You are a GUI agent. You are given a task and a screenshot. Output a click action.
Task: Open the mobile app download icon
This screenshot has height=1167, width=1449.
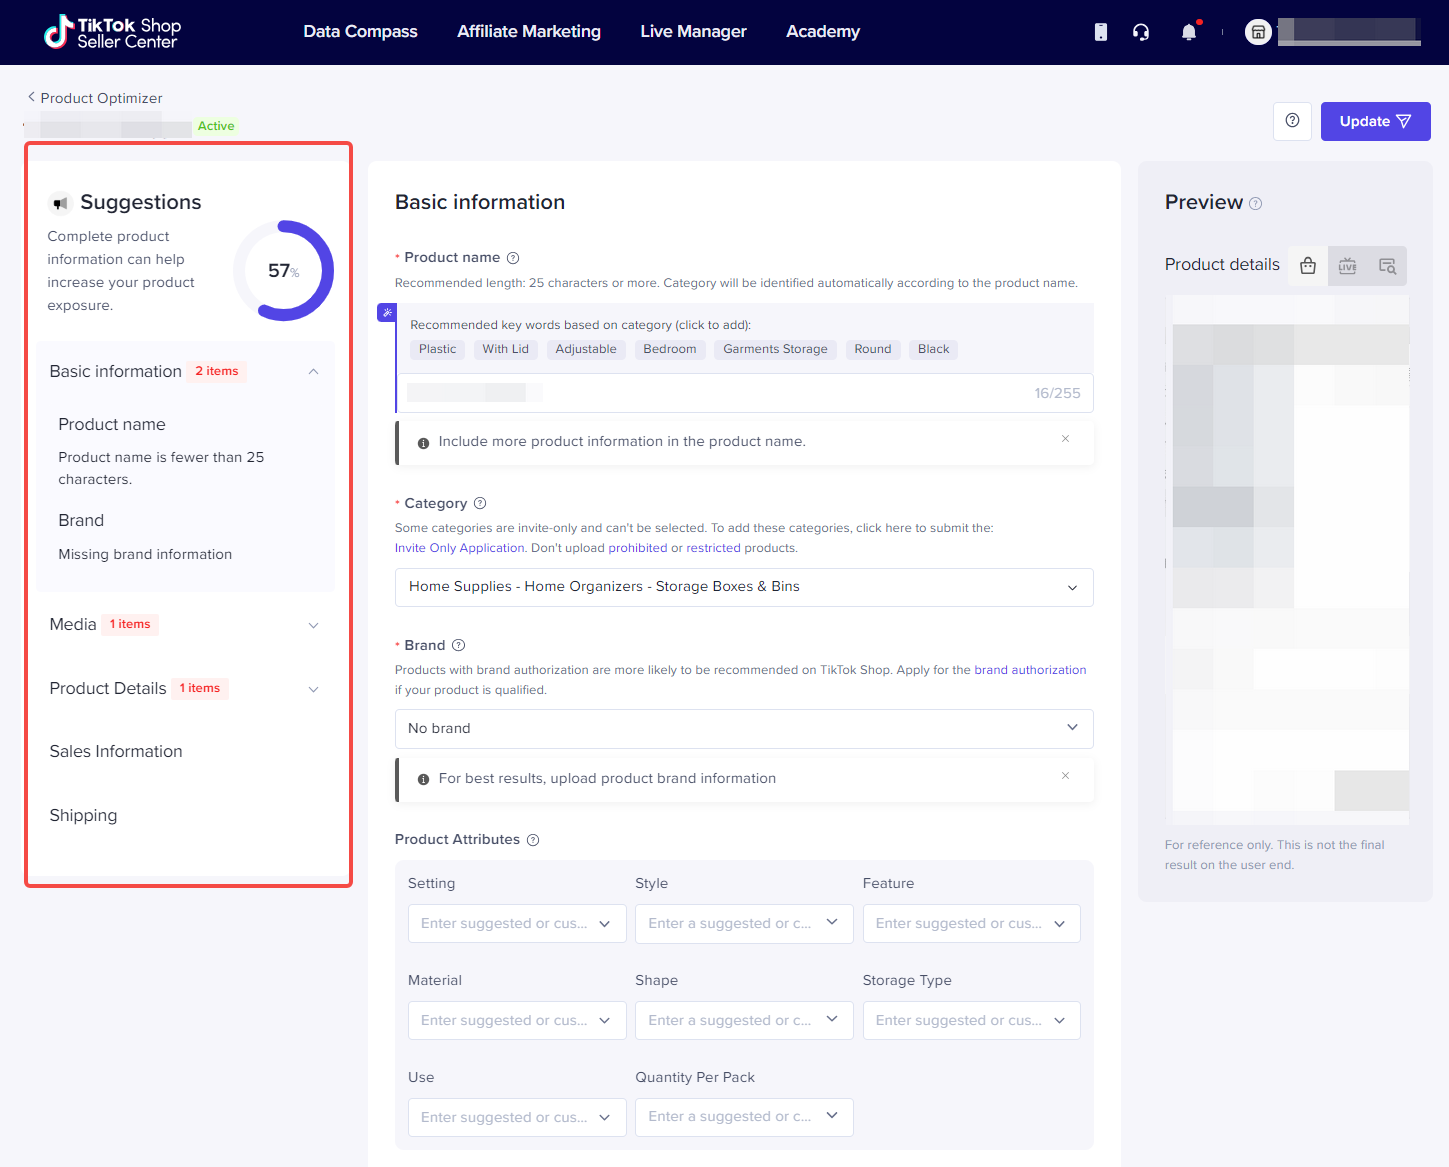pos(1101,32)
